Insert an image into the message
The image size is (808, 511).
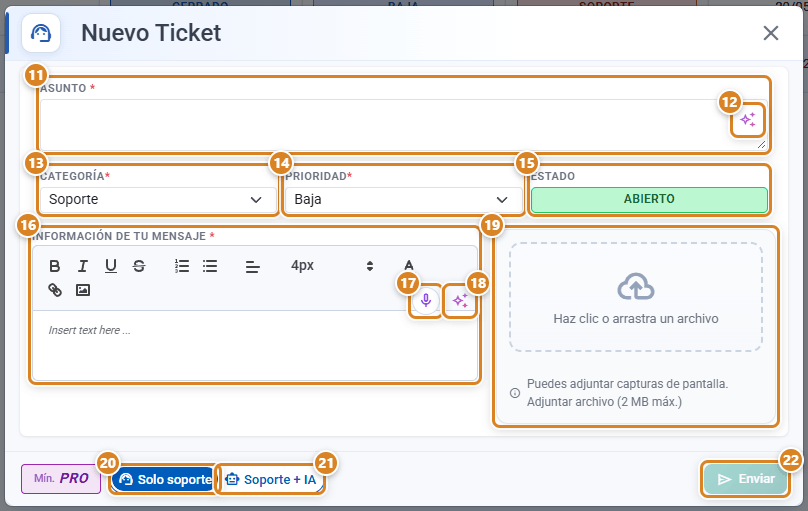click(82, 290)
